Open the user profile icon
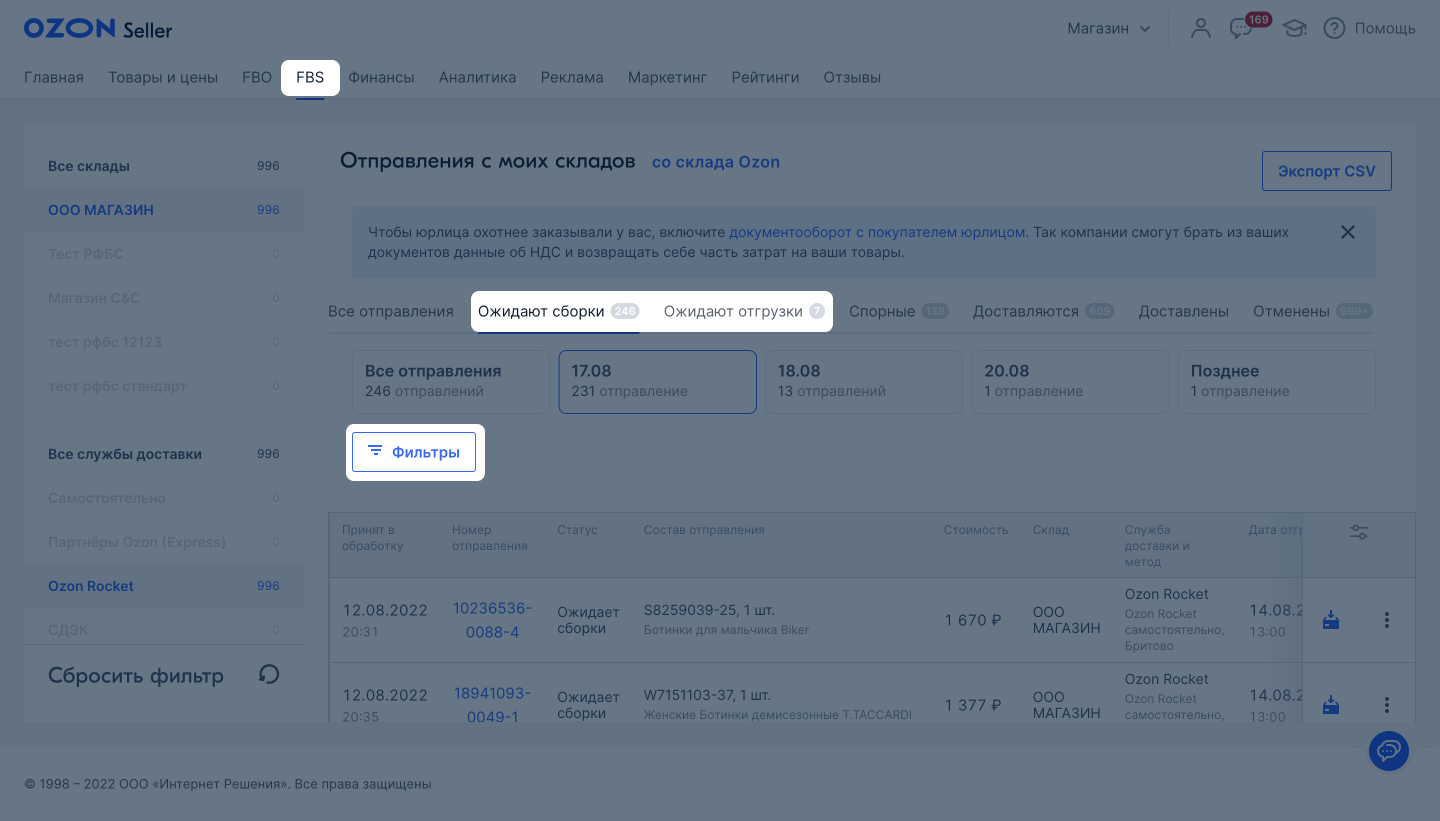Image resolution: width=1440 pixels, height=821 pixels. pyautogui.click(x=1200, y=28)
